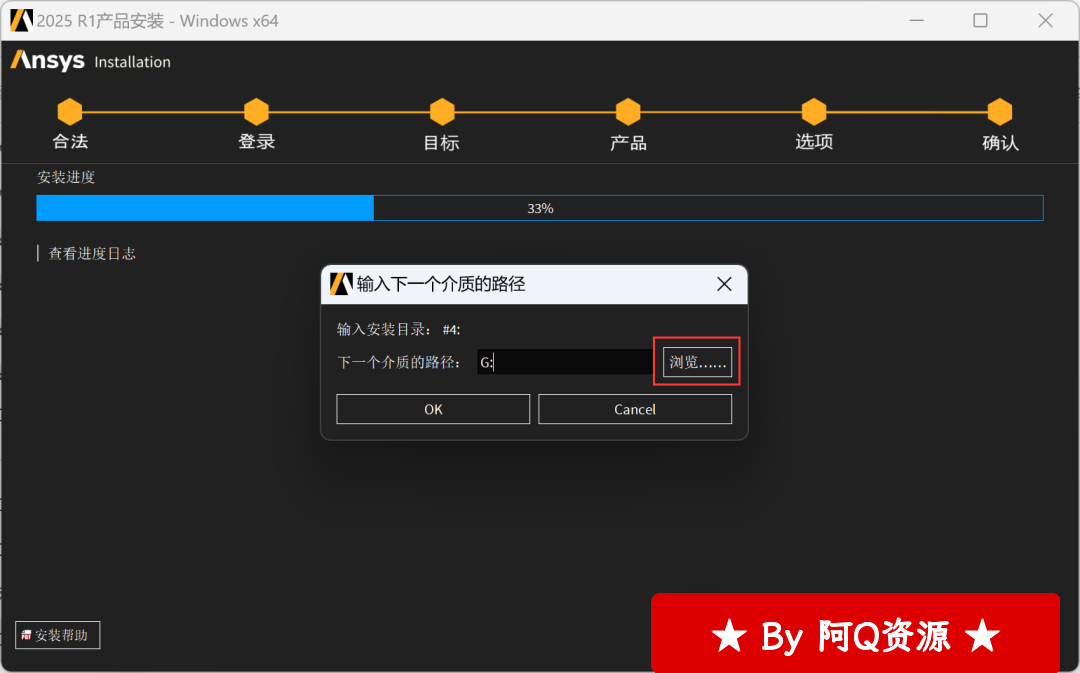Click the 输入安装目录 #4 text
The width and height of the screenshot is (1080, 673).
399,329
